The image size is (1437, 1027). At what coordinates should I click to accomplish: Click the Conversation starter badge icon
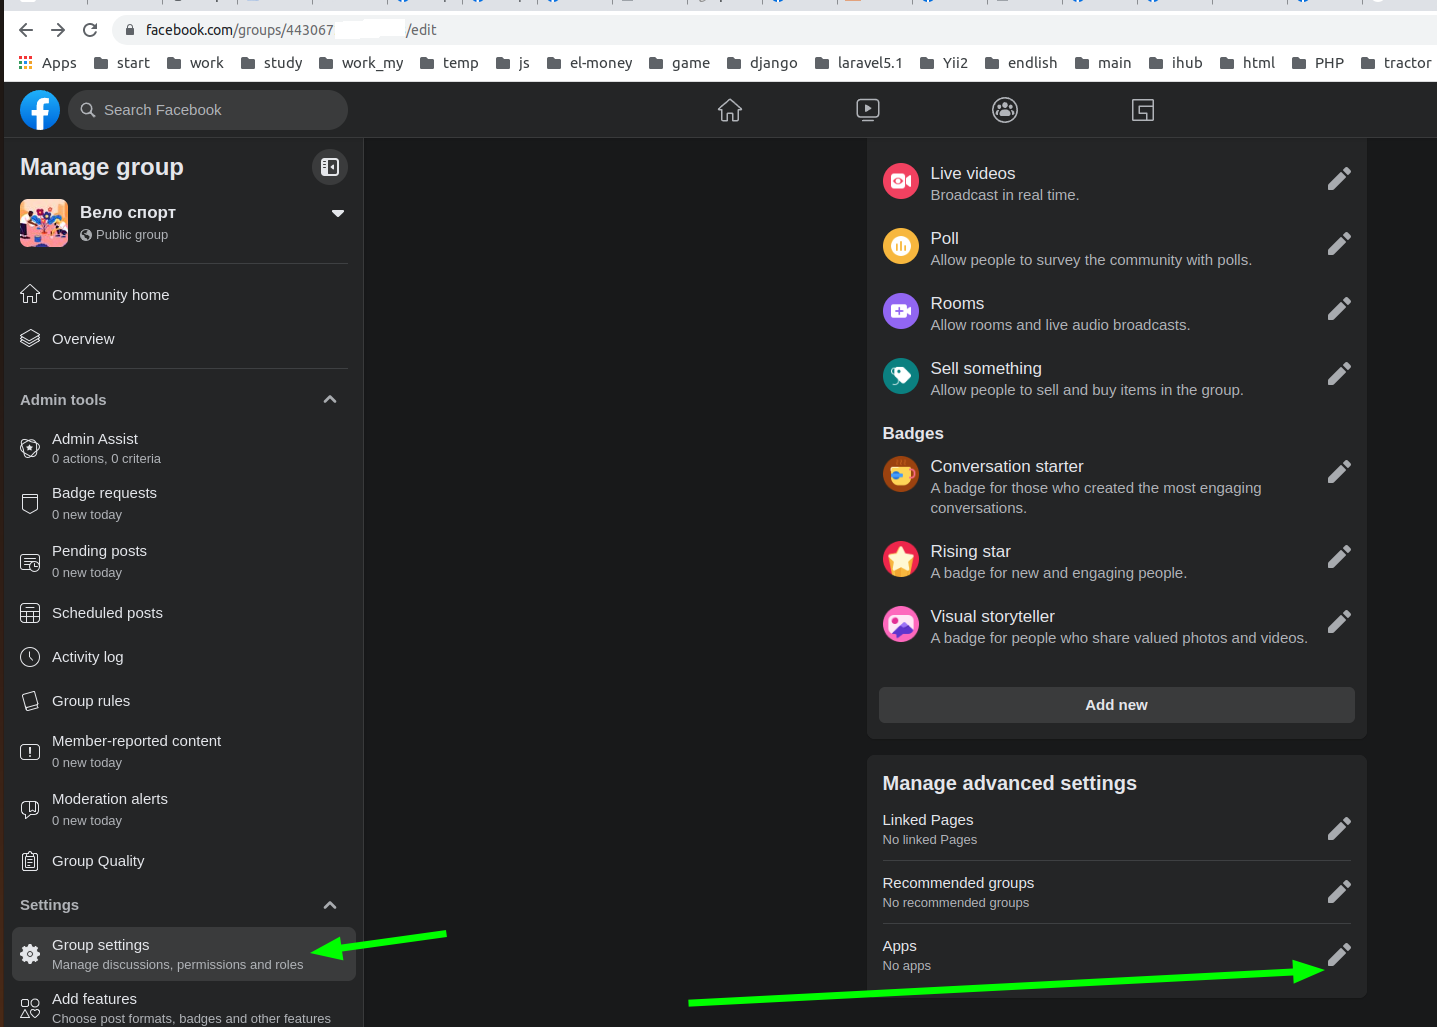click(x=901, y=474)
